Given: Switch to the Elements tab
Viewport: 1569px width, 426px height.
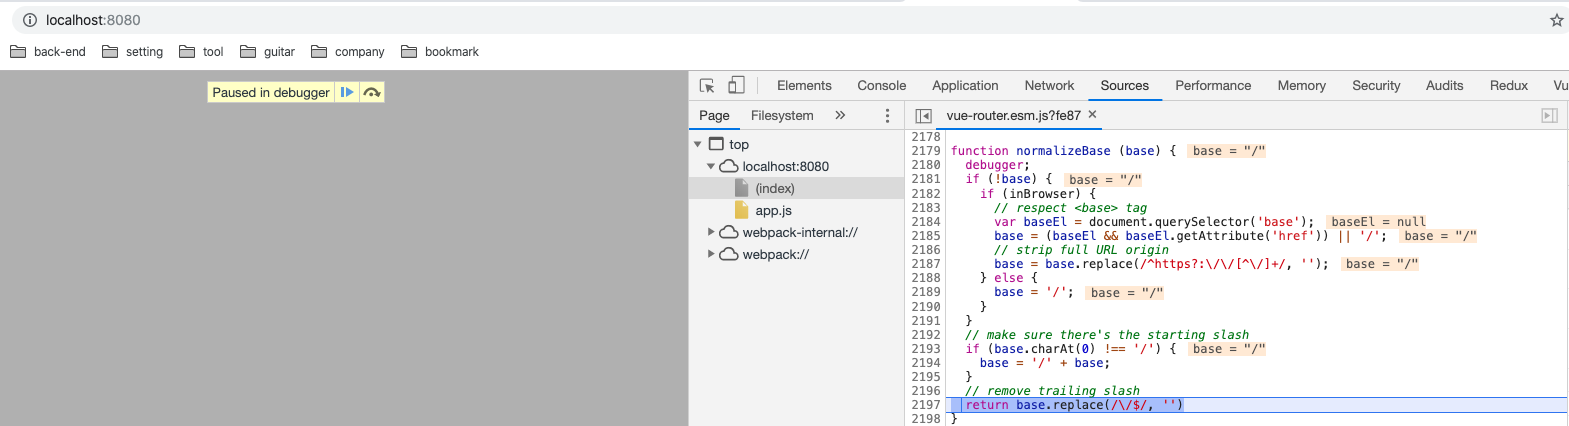Looking at the screenshot, I should (804, 86).
